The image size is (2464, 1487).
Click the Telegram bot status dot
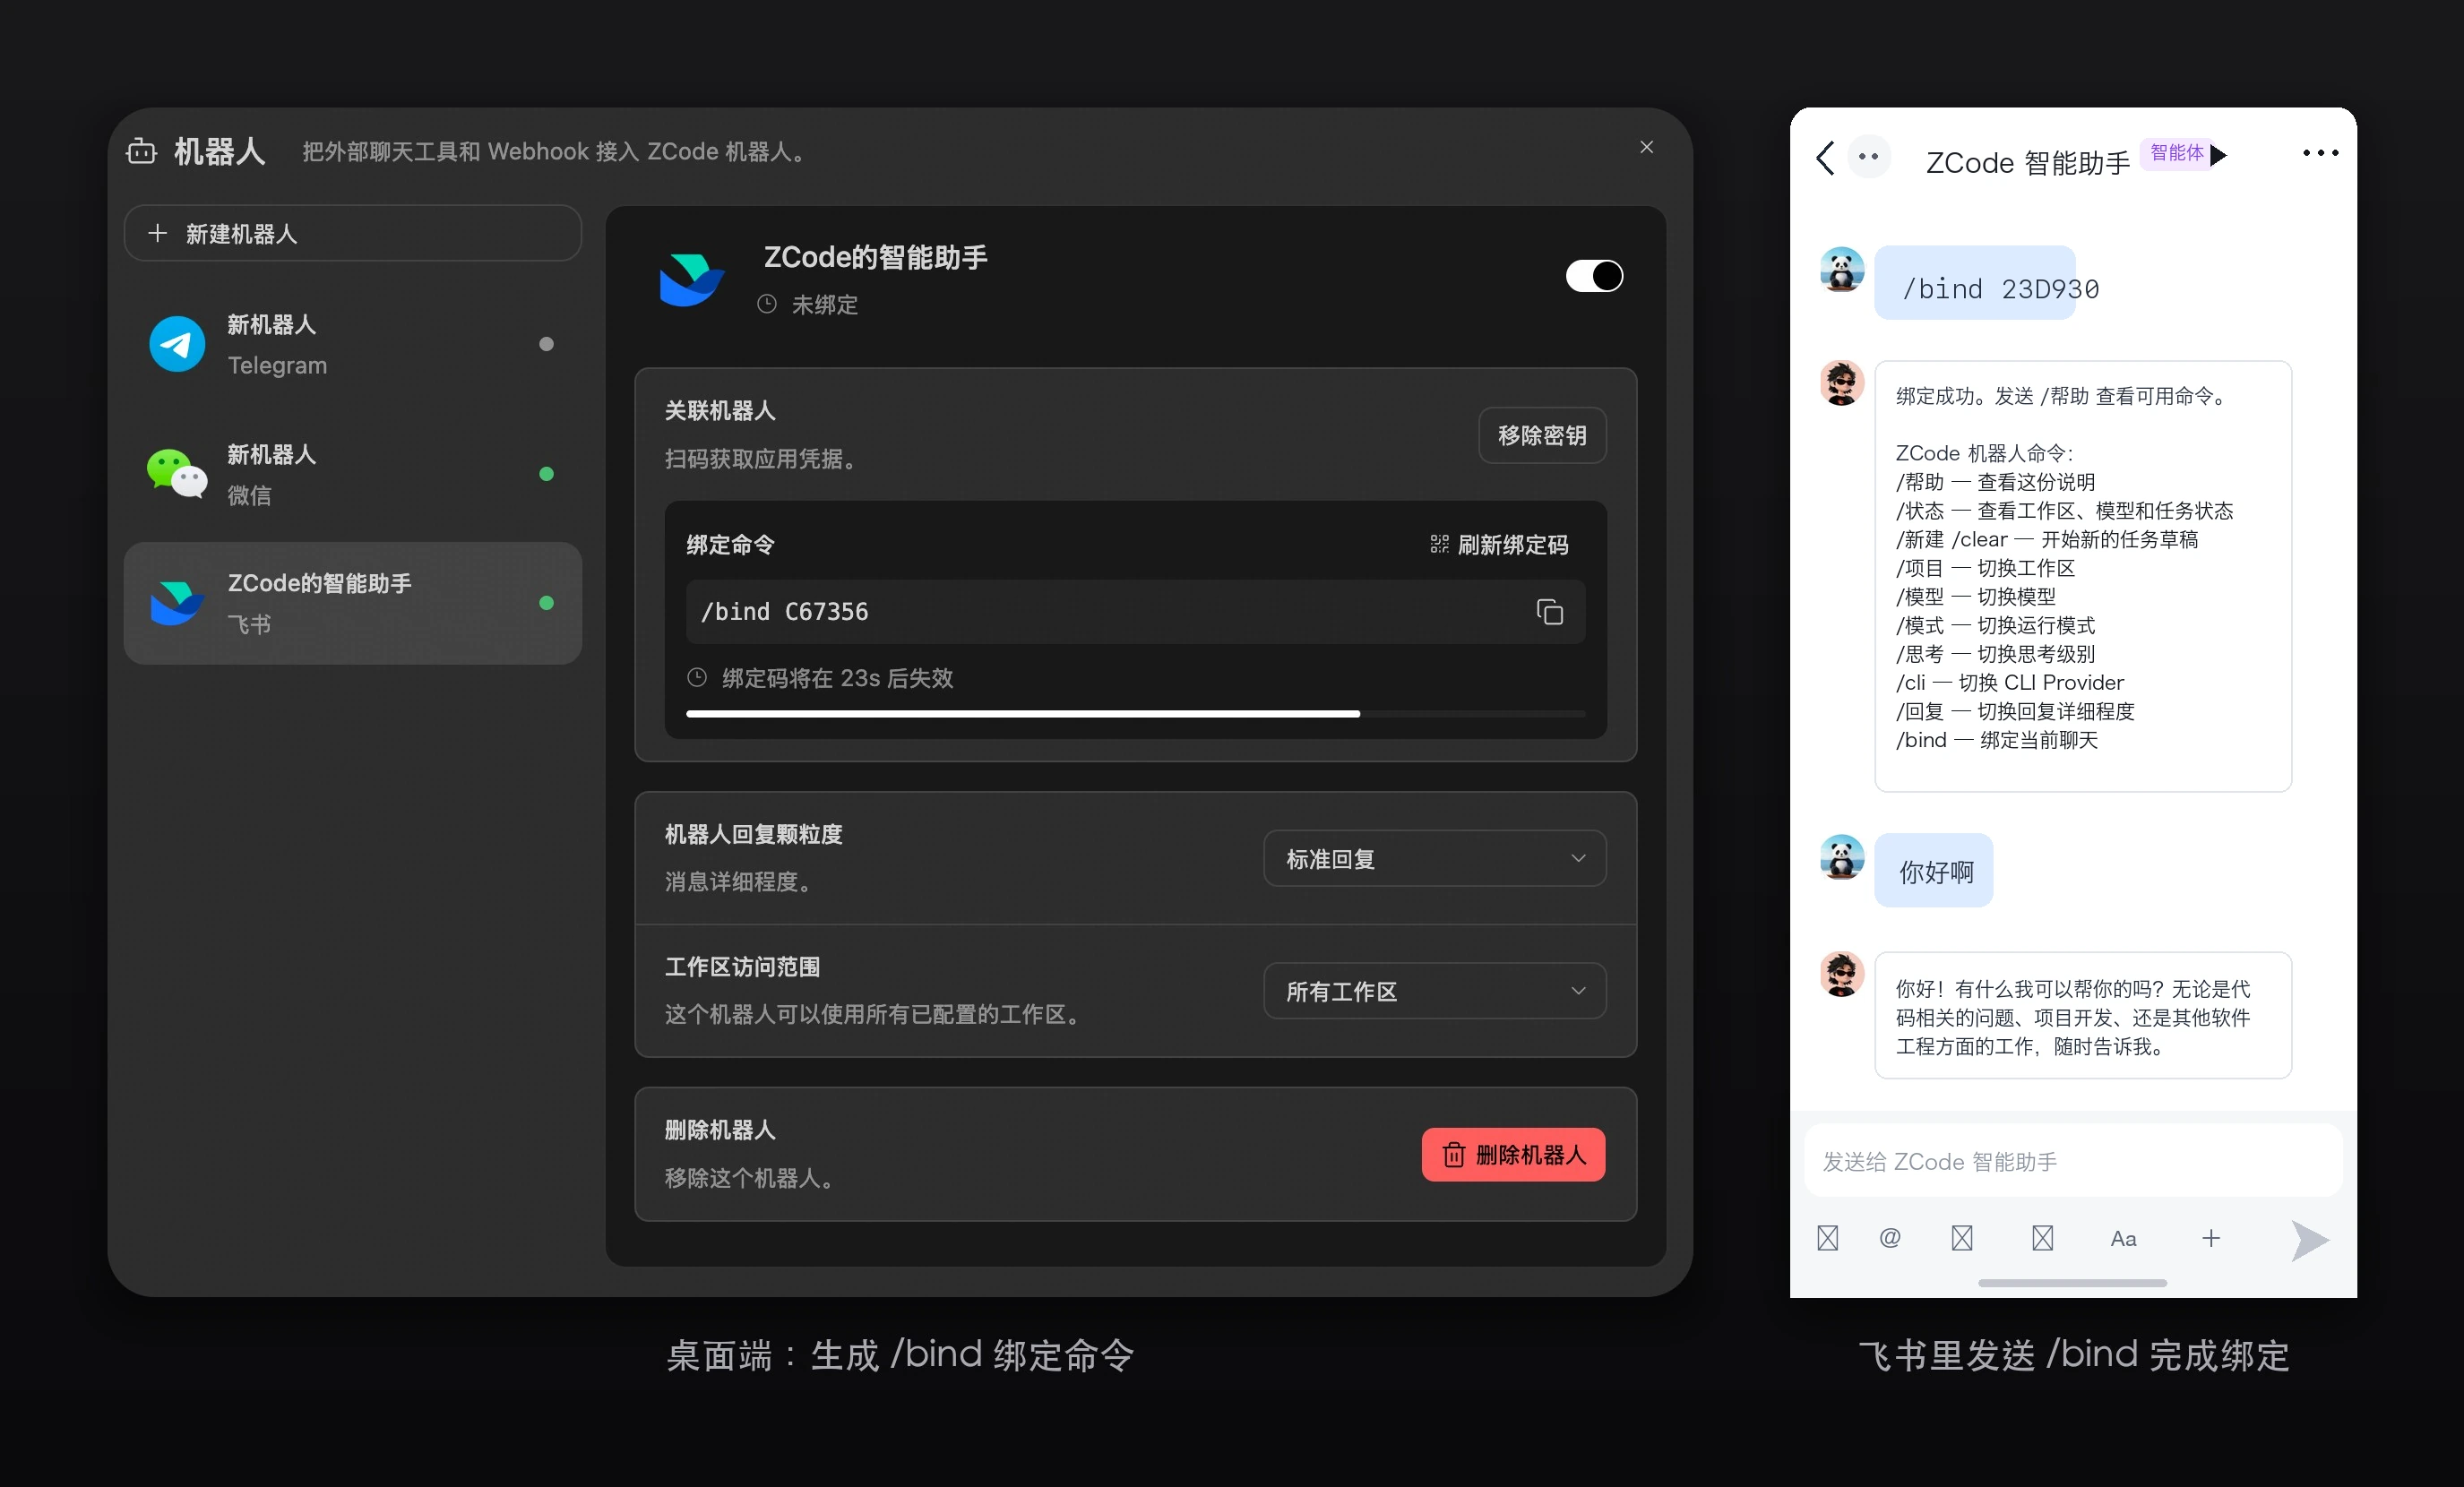[x=546, y=344]
